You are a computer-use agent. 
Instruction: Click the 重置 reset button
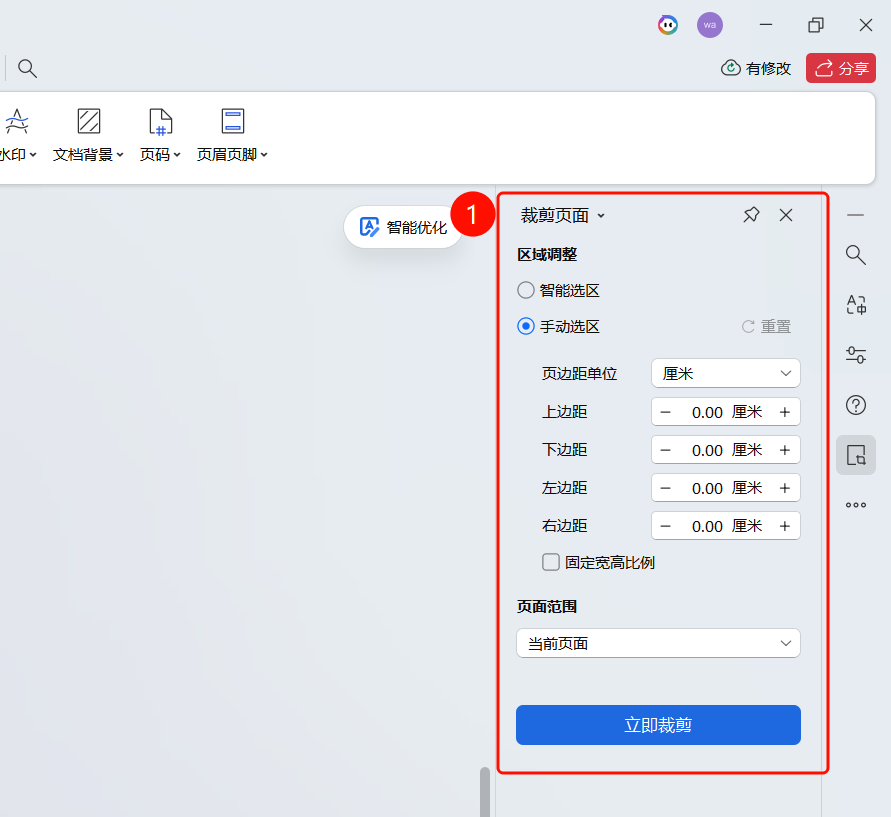pos(767,327)
